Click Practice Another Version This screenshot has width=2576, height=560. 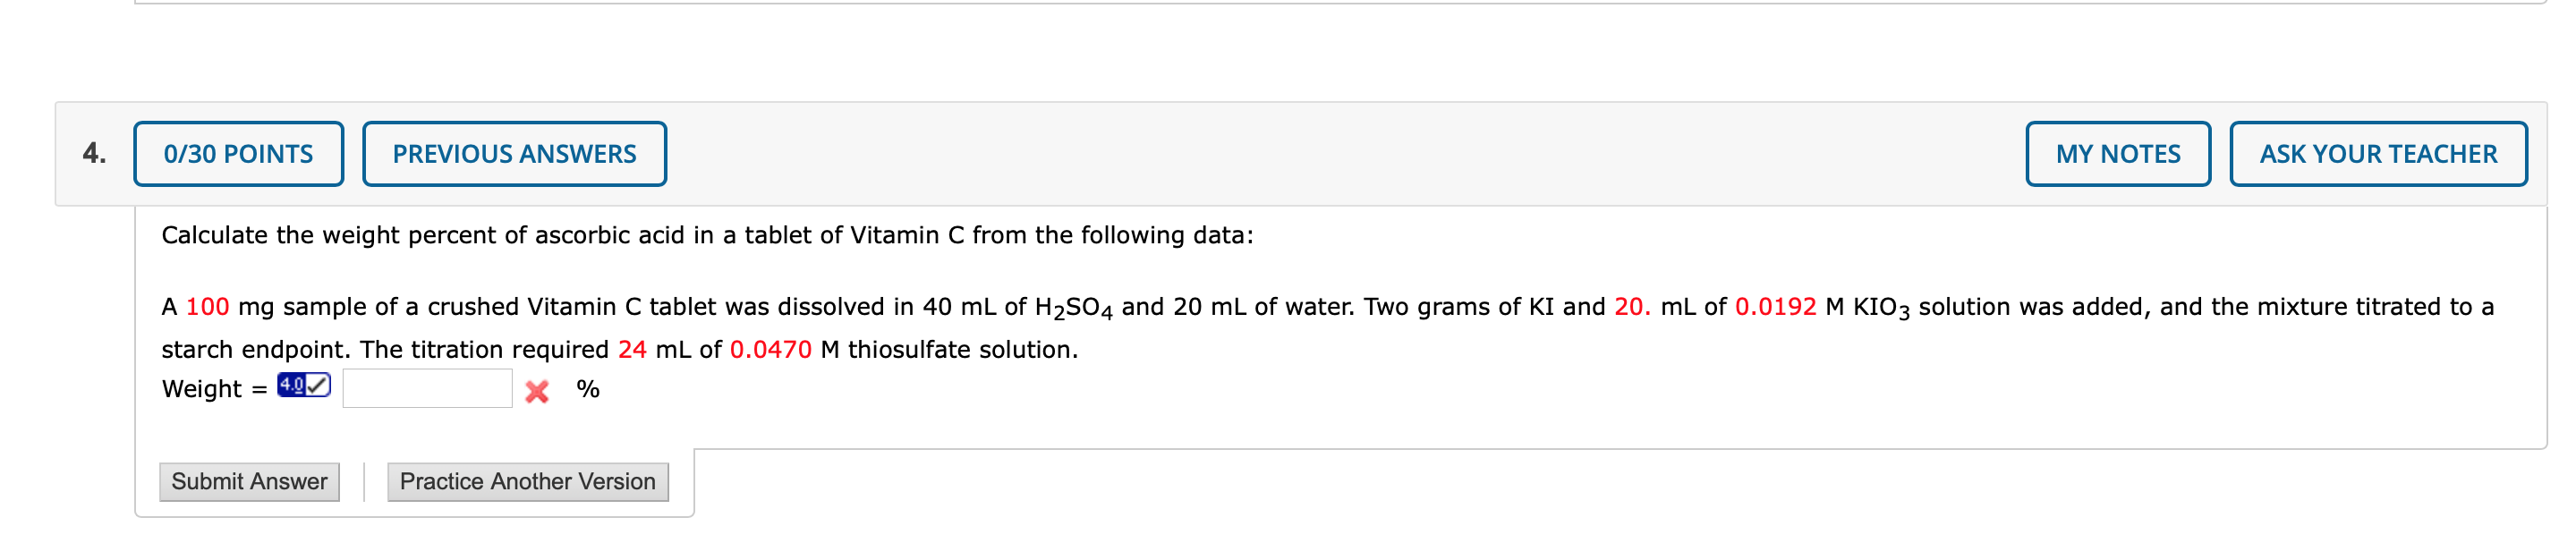[527, 481]
